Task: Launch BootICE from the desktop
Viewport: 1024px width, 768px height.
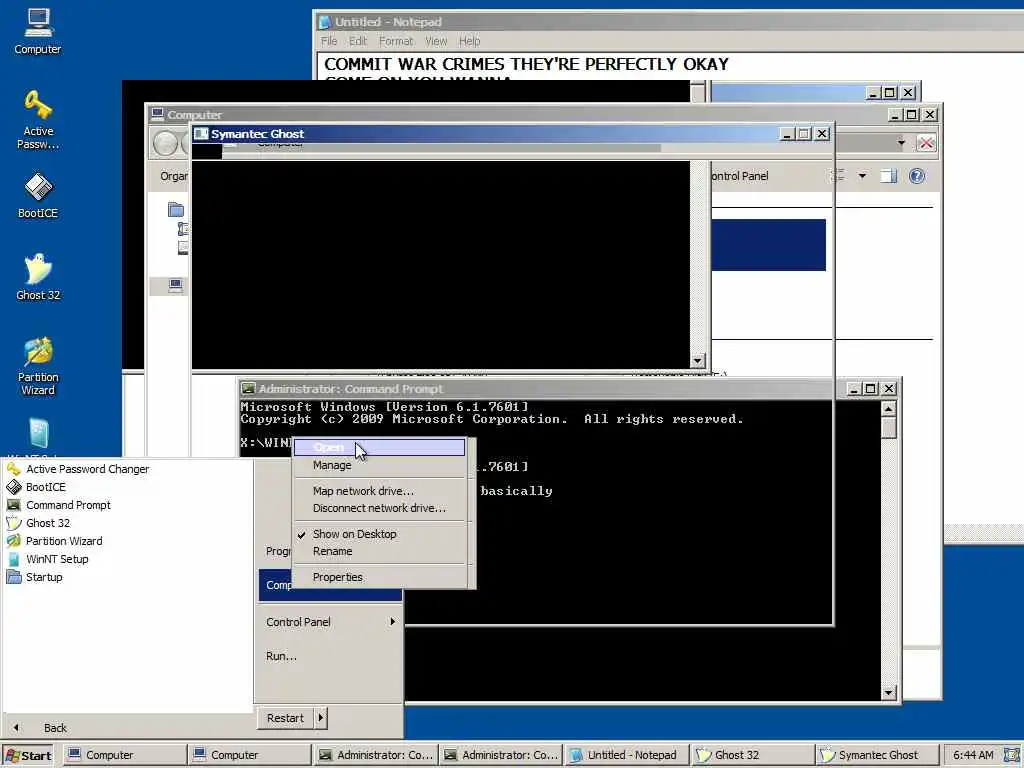Action: point(38,196)
